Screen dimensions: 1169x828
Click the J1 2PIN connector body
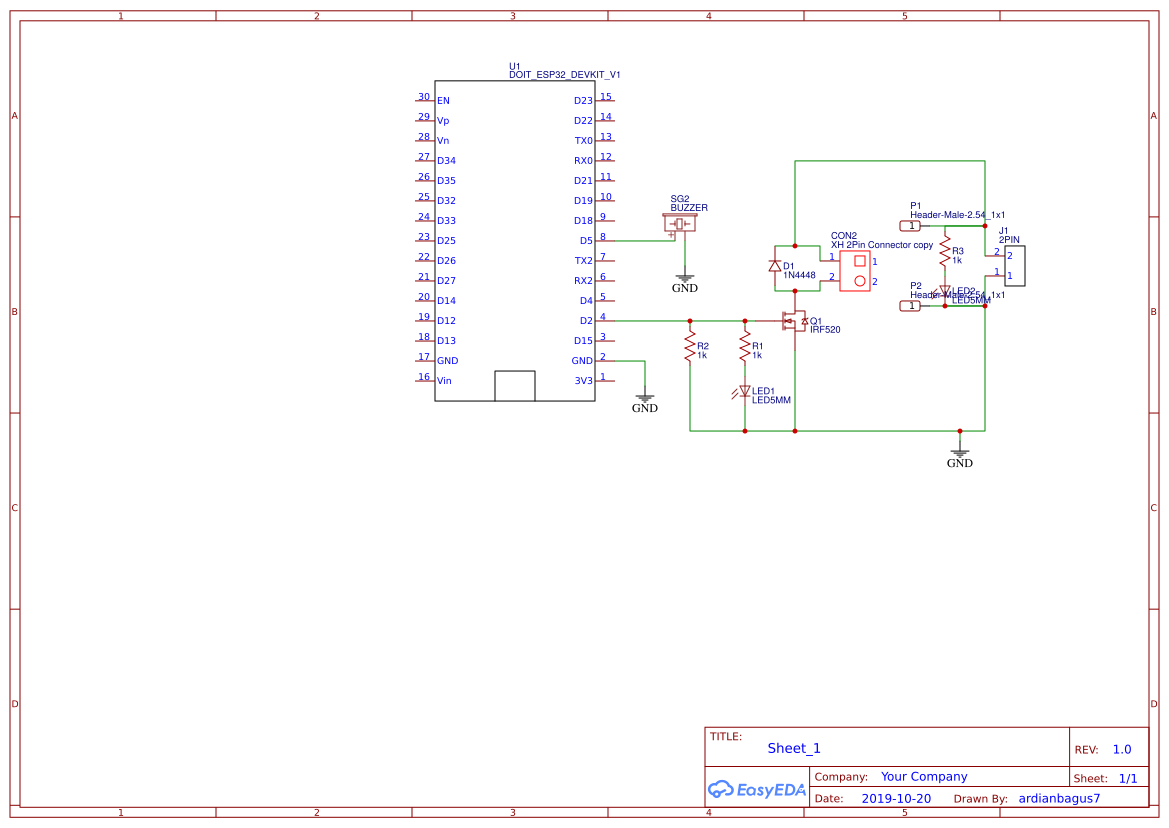pyautogui.click(x=1014, y=265)
